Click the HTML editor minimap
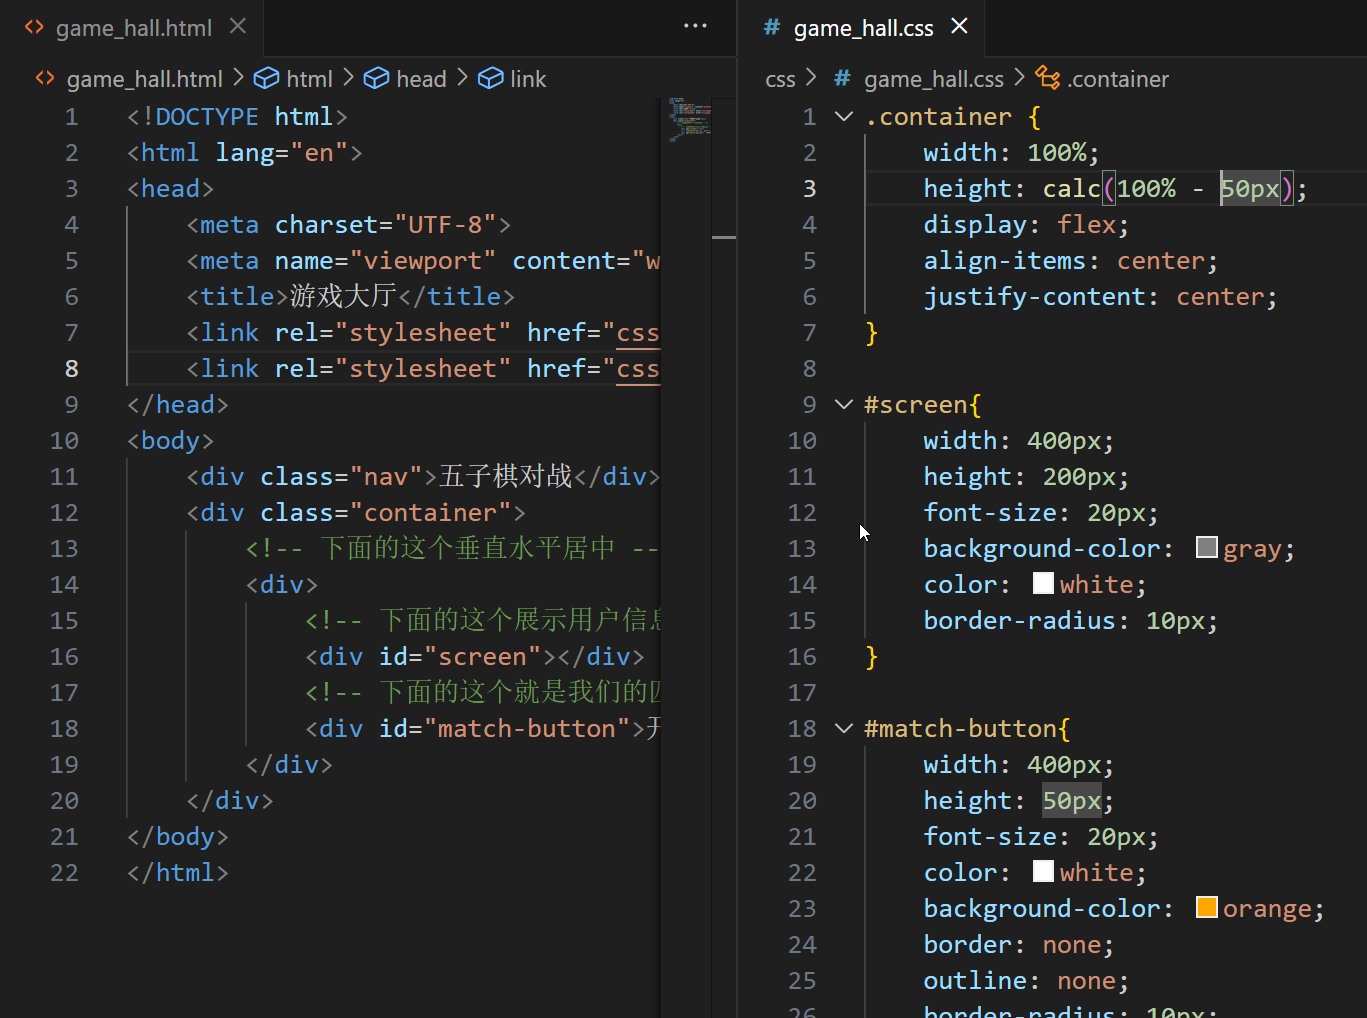The height and width of the screenshot is (1018, 1367). 689,119
